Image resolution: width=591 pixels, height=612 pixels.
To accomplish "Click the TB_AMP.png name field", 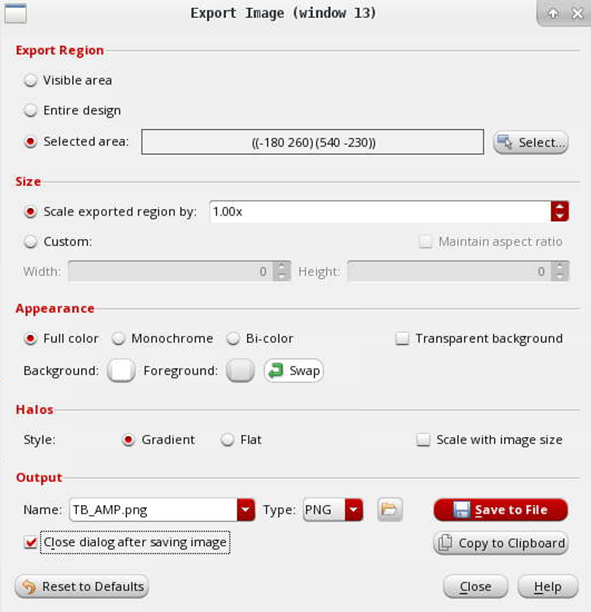I will tap(153, 509).
